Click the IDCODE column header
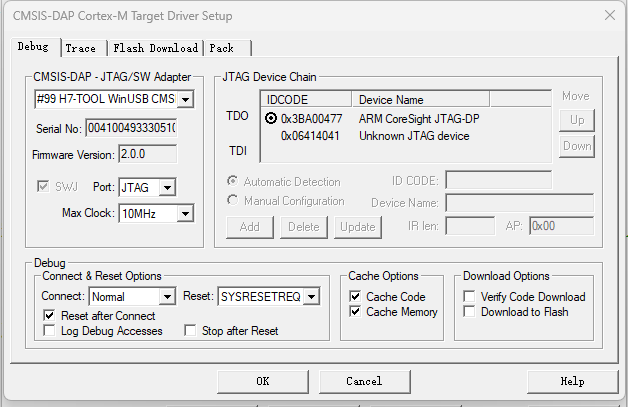 [306, 99]
